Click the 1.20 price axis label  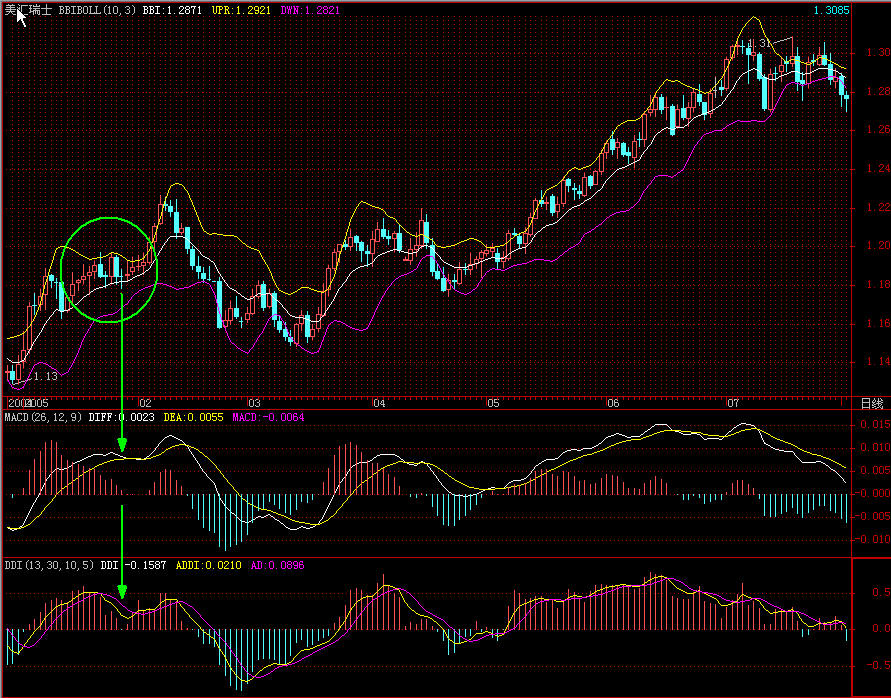878,246
